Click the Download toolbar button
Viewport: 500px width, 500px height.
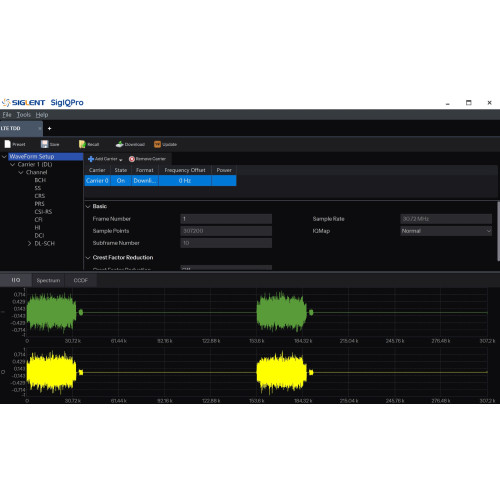click(130, 144)
